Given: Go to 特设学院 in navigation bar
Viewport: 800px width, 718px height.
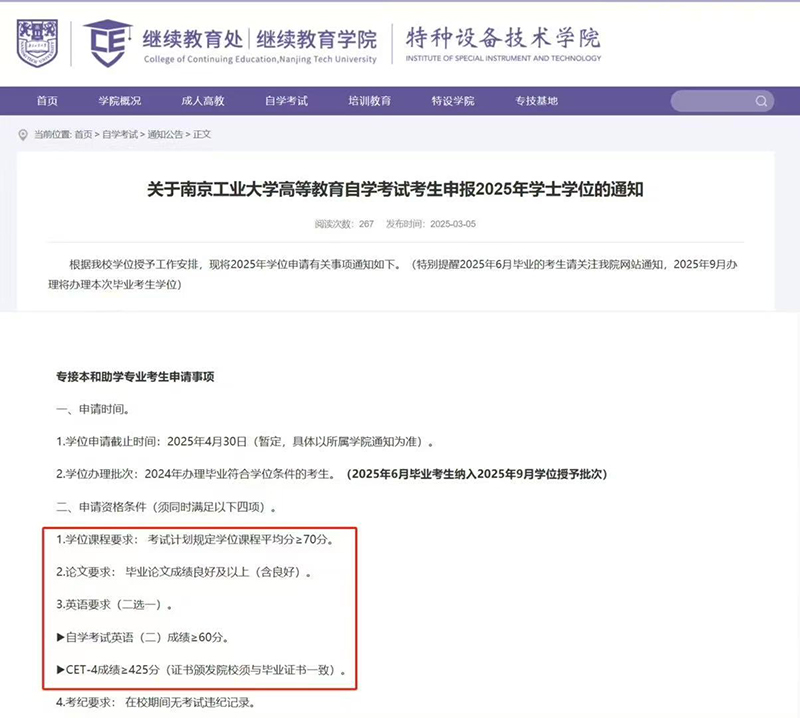Looking at the screenshot, I should click(453, 101).
